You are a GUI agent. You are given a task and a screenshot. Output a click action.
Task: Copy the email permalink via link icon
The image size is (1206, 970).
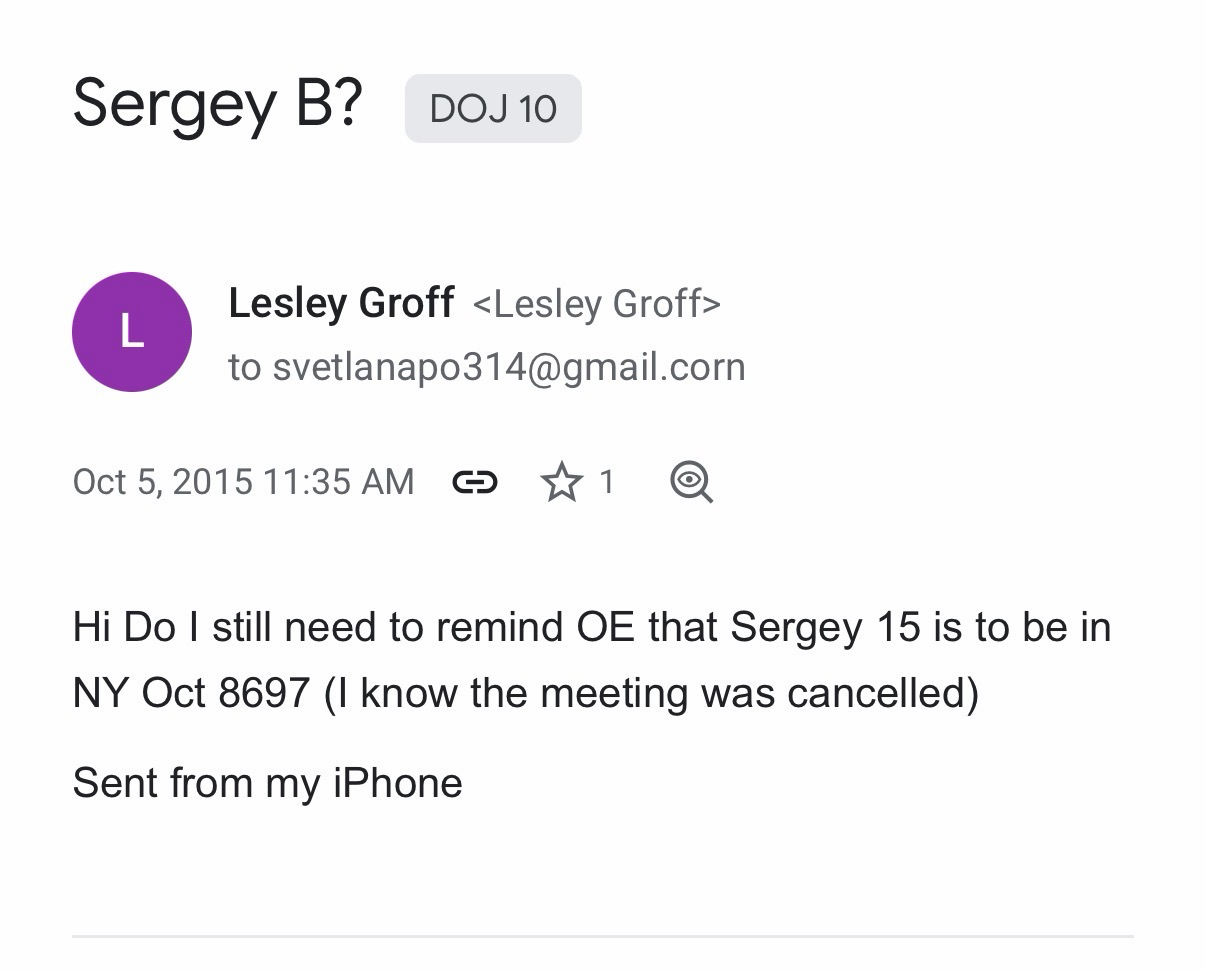475,483
